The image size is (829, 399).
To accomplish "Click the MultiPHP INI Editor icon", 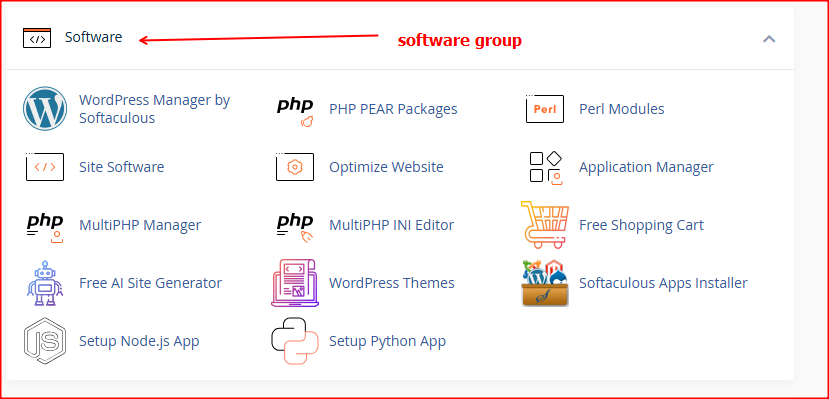I will [295, 228].
